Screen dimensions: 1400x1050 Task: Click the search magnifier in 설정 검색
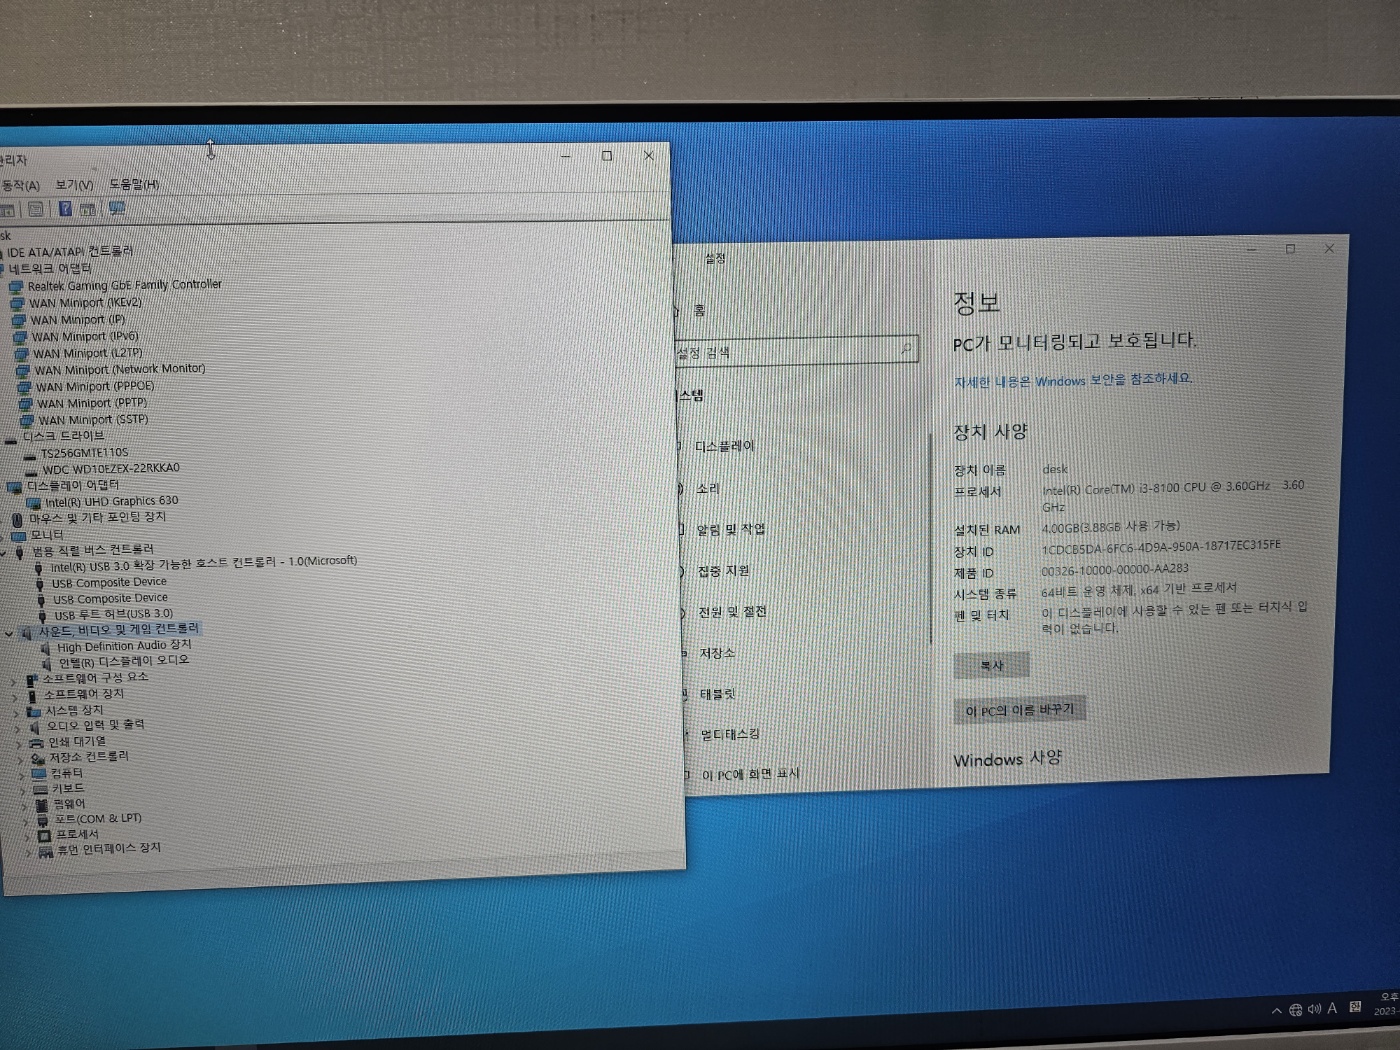point(906,348)
